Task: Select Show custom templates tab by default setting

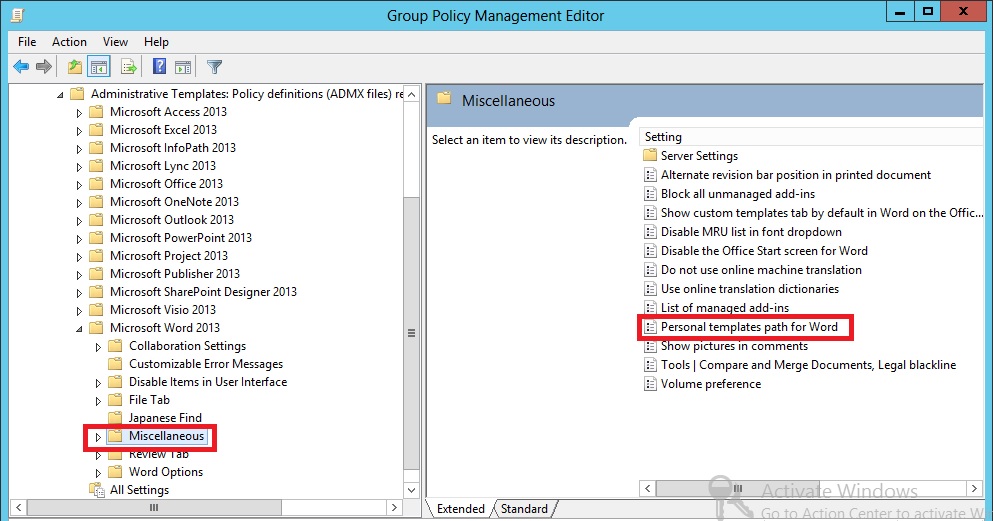Action: tap(822, 213)
